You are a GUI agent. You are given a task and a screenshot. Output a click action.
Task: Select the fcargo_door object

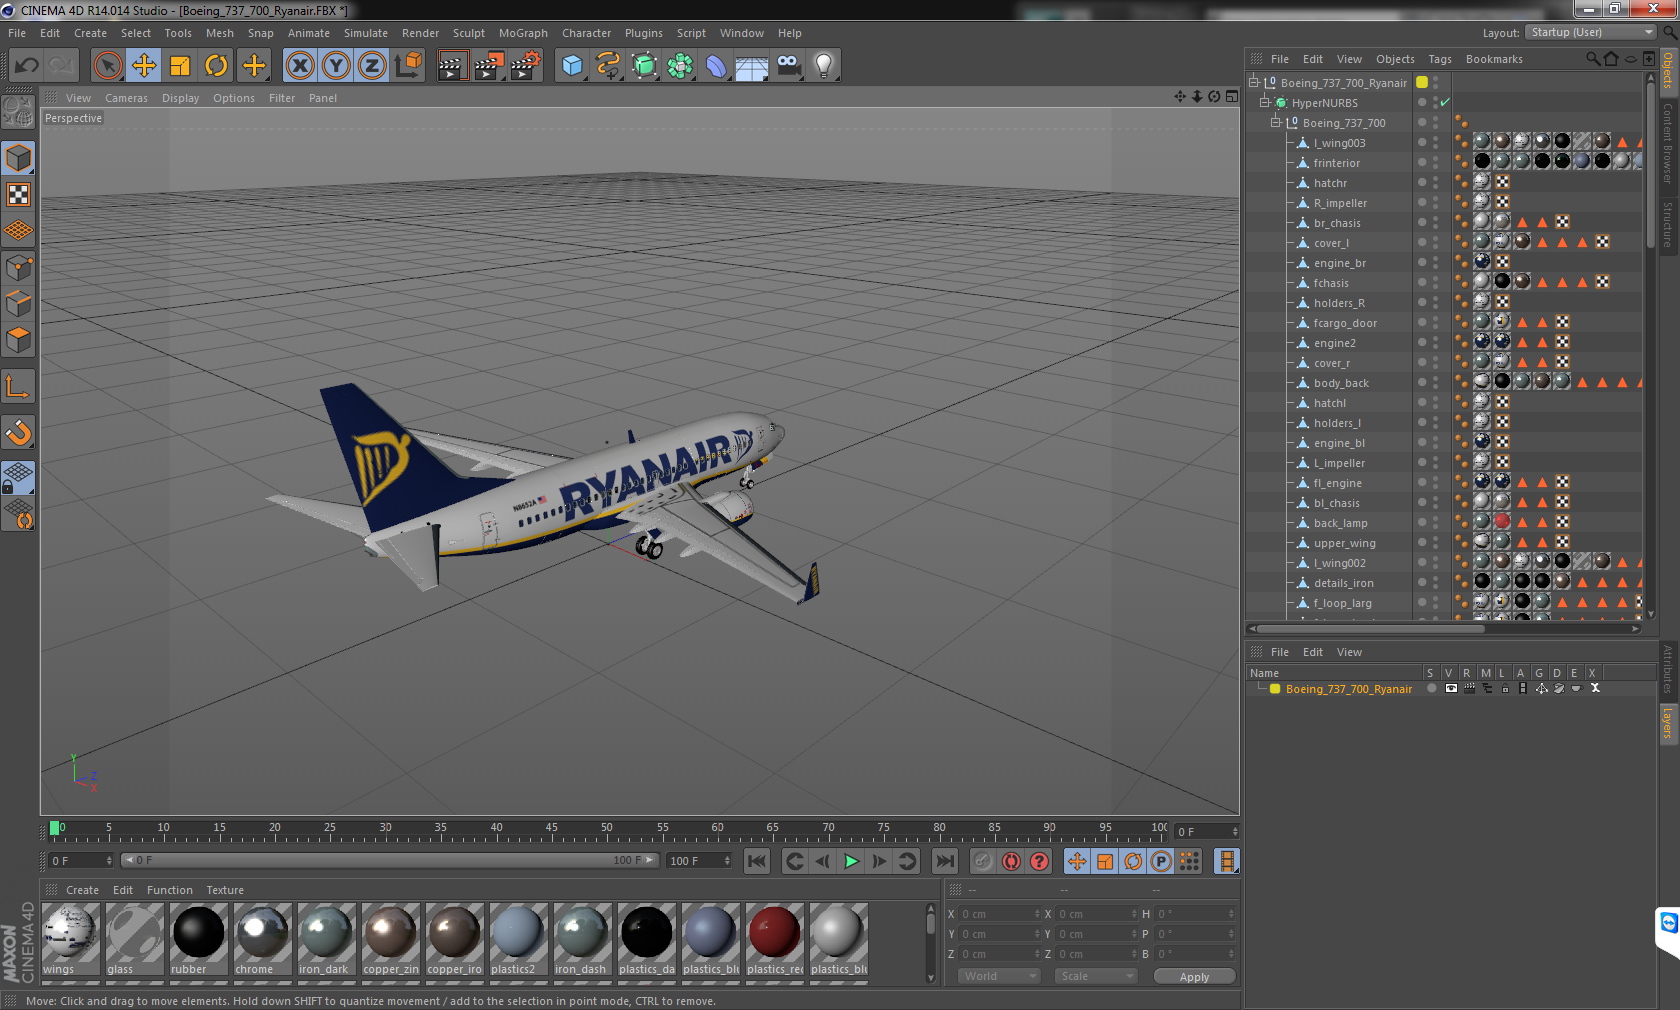1345,323
